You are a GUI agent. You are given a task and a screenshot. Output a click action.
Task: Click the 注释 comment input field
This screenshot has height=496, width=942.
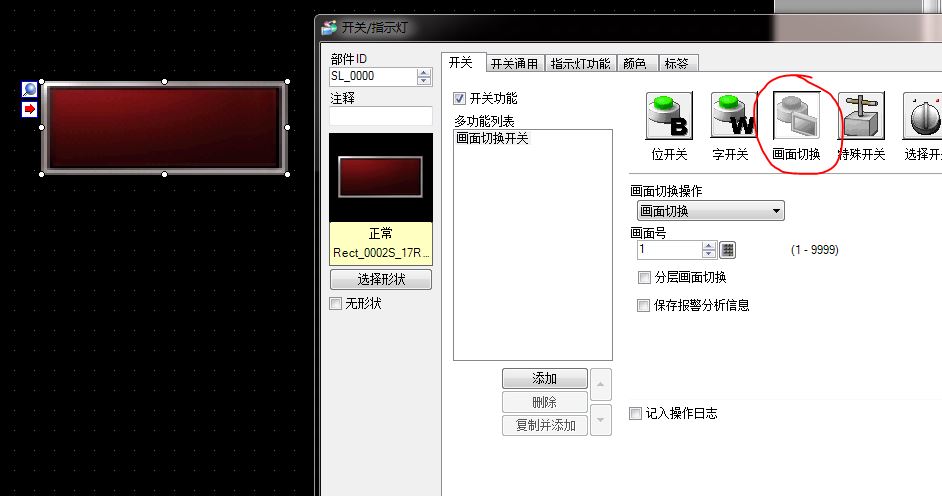point(380,116)
